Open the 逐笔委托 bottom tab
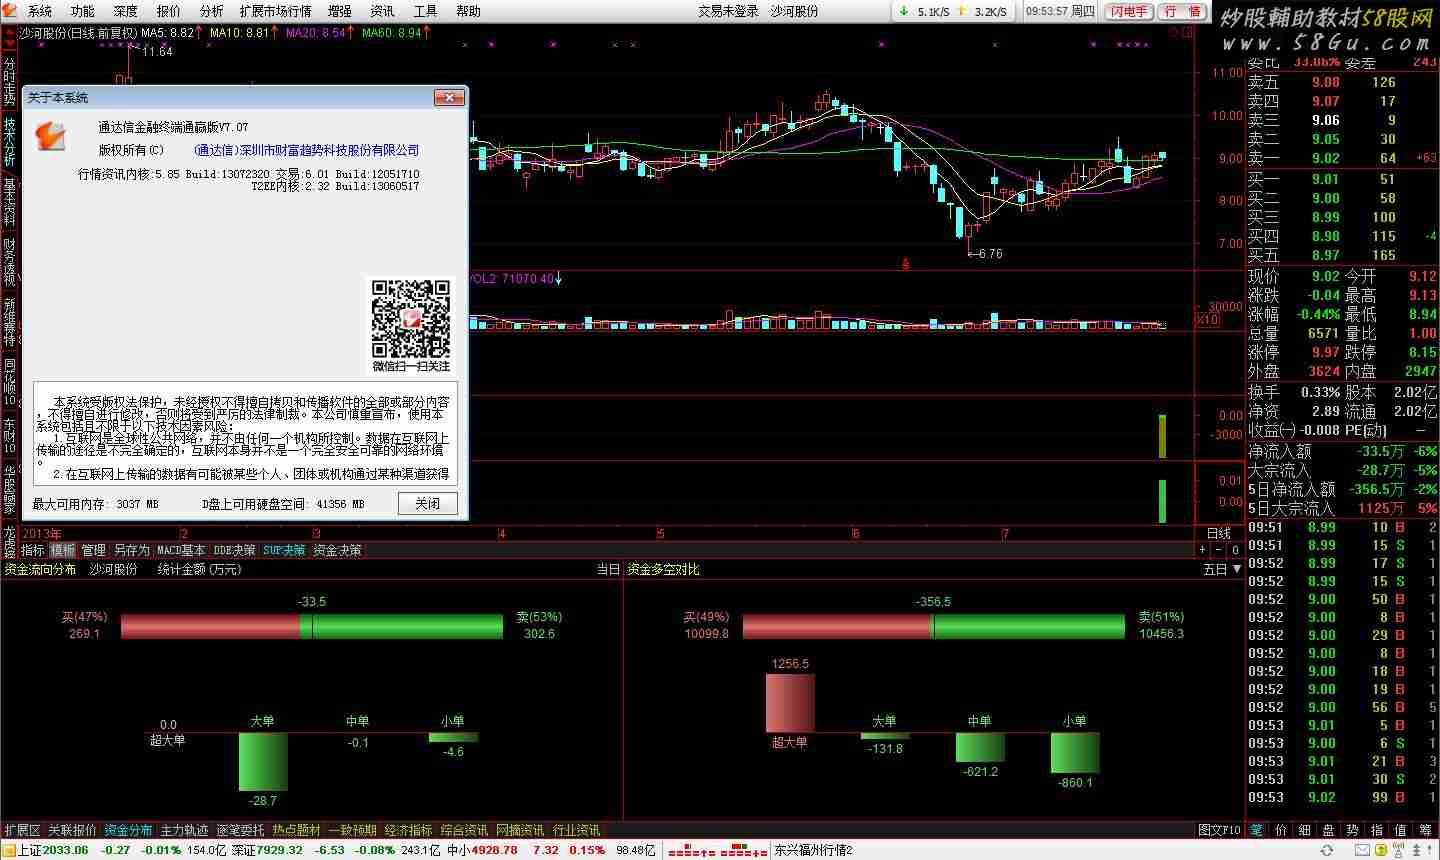Screen dimensions: 1440x860 point(241,830)
